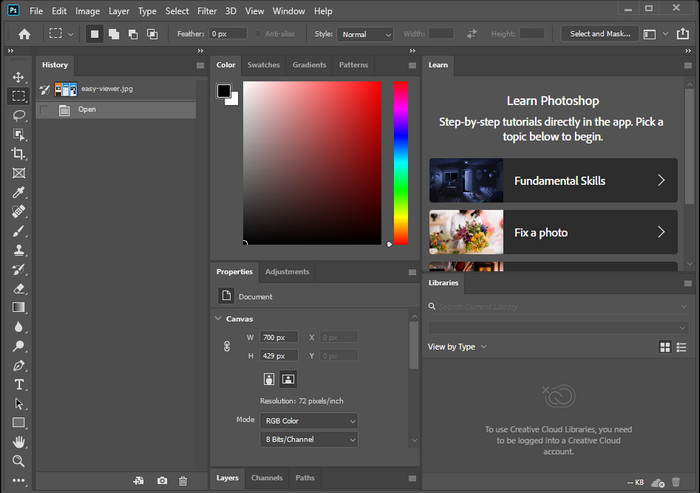The height and width of the screenshot is (493, 700).
Task: Open the Layer menu
Action: pyautogui.click(x=119, y=11)
